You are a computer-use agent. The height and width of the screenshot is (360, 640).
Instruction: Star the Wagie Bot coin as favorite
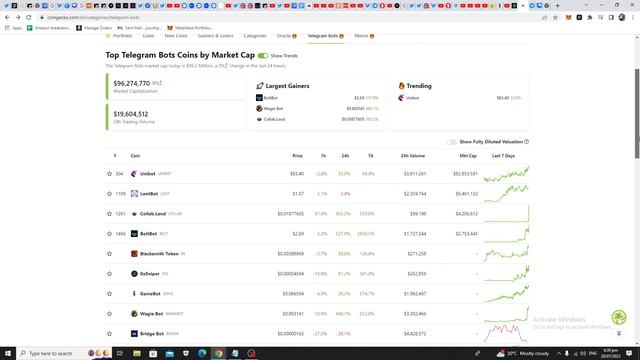[x=109, y=313]
